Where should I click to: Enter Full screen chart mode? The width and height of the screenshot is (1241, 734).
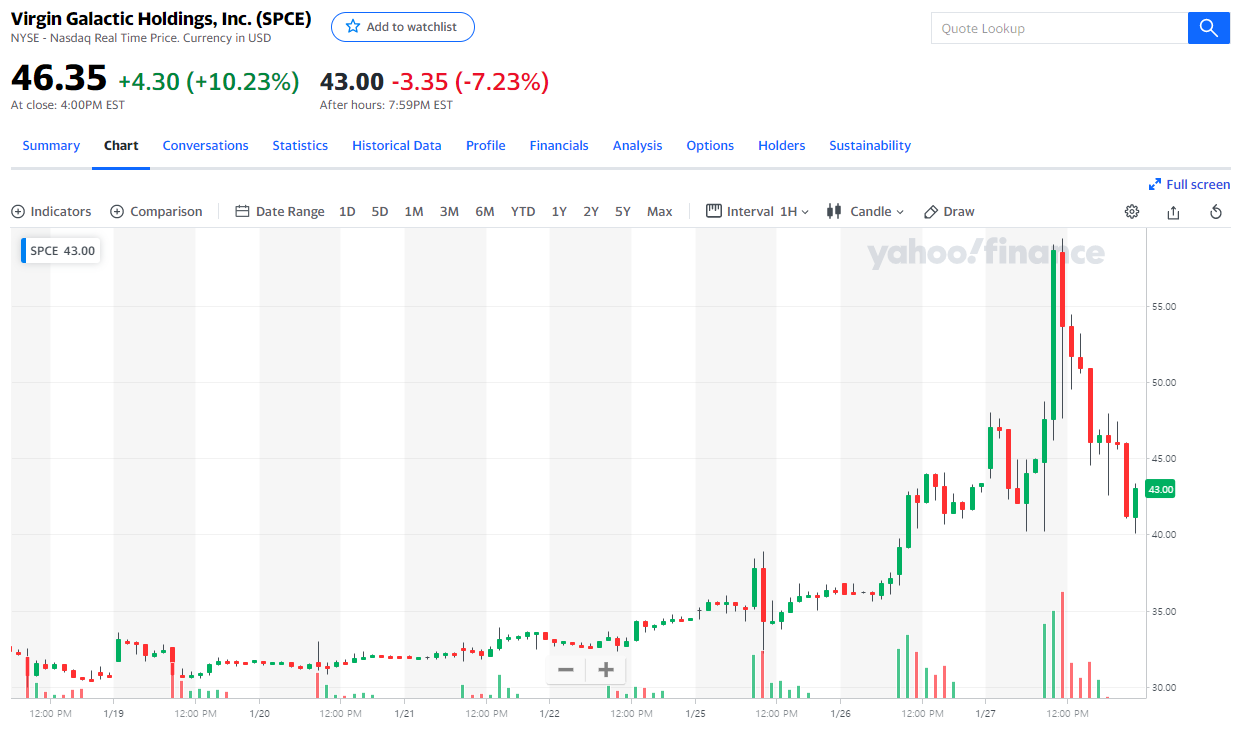[x=1190, y=184]
